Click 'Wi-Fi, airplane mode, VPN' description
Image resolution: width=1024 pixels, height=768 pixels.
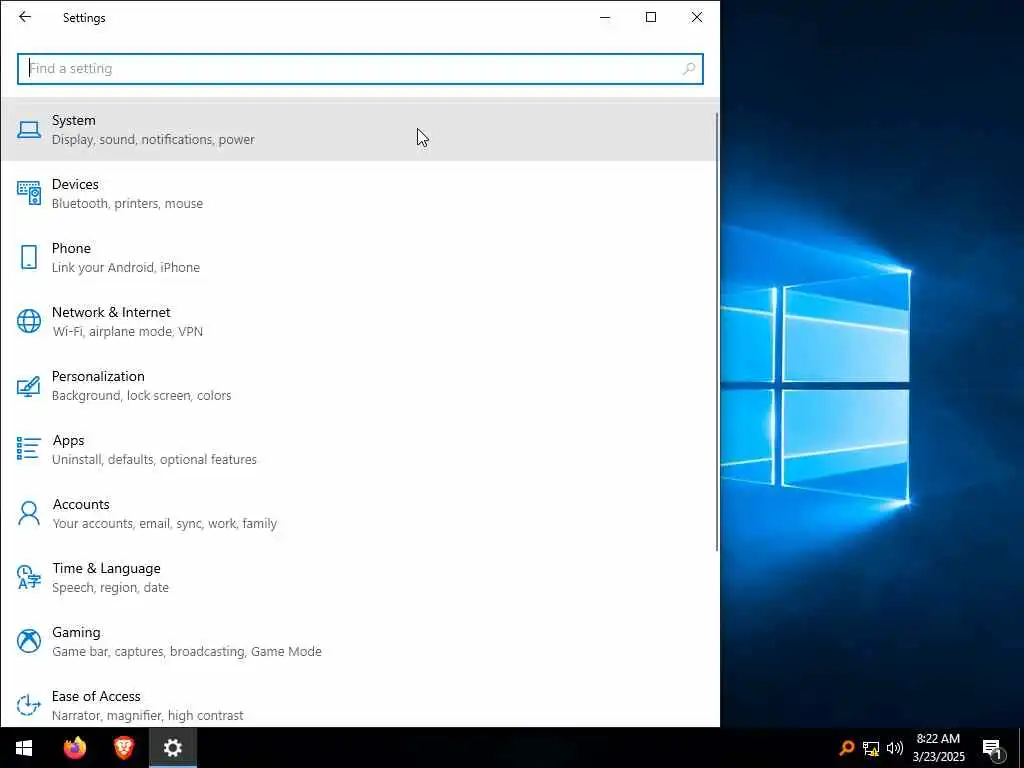127,331
